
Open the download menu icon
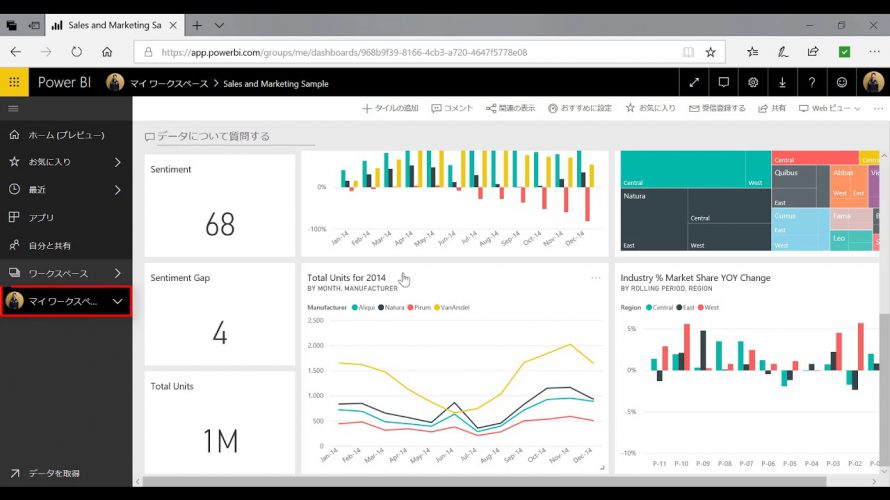pos(783,82)
